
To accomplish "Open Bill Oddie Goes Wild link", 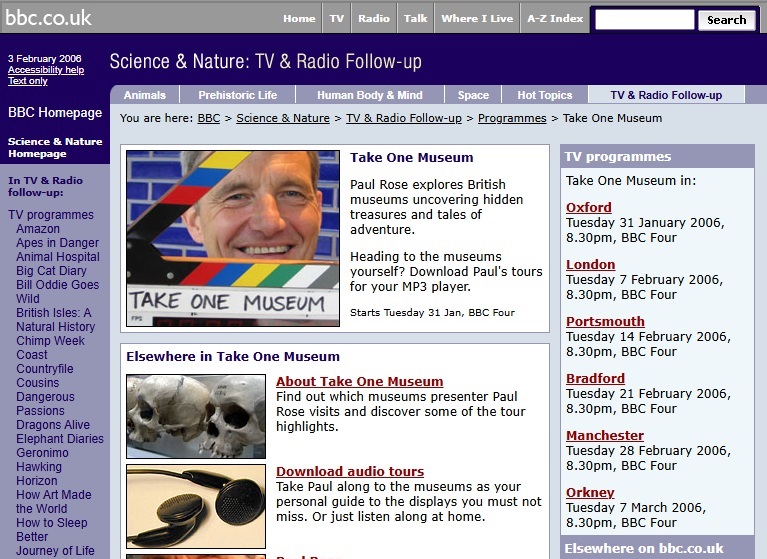I will (57, 291).
